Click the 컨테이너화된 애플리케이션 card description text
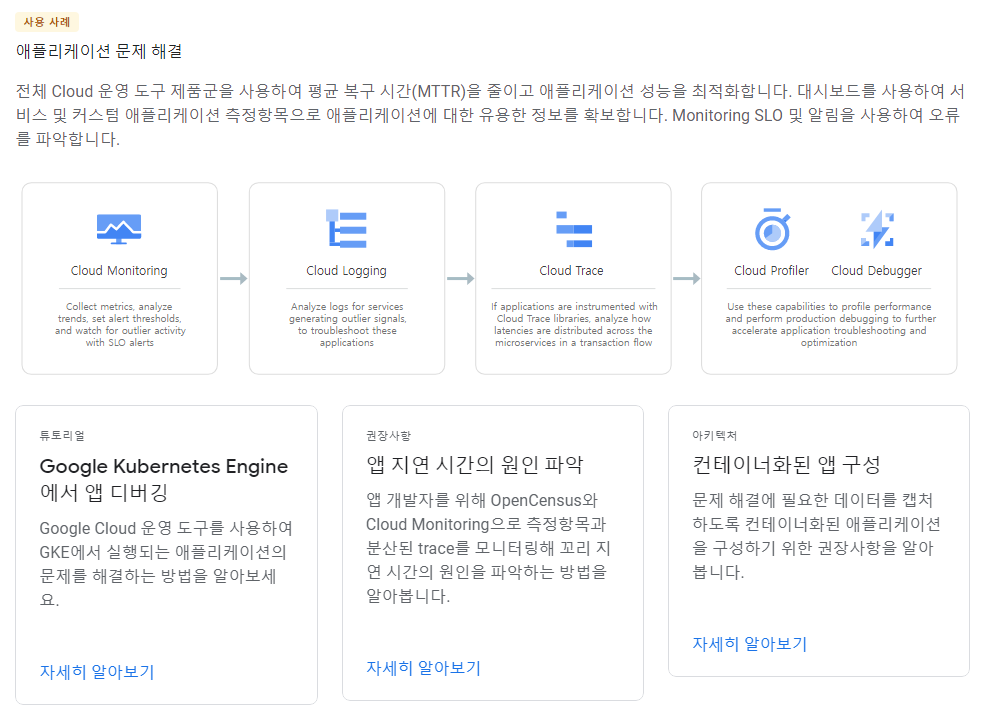Screen dimensions: 992x726 point(816,536)
